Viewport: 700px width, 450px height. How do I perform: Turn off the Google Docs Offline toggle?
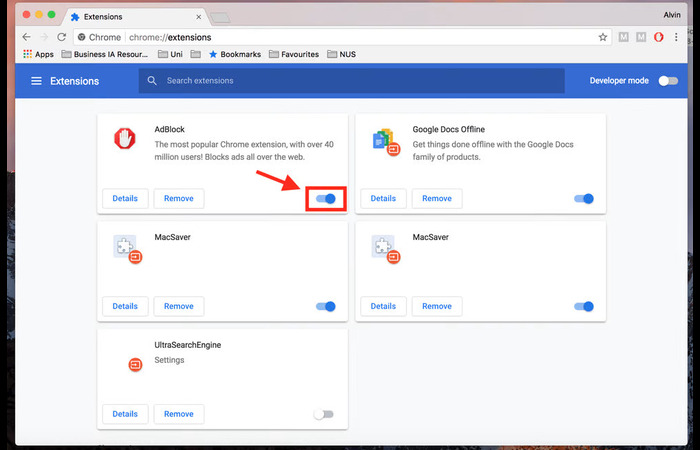[584, 199]
